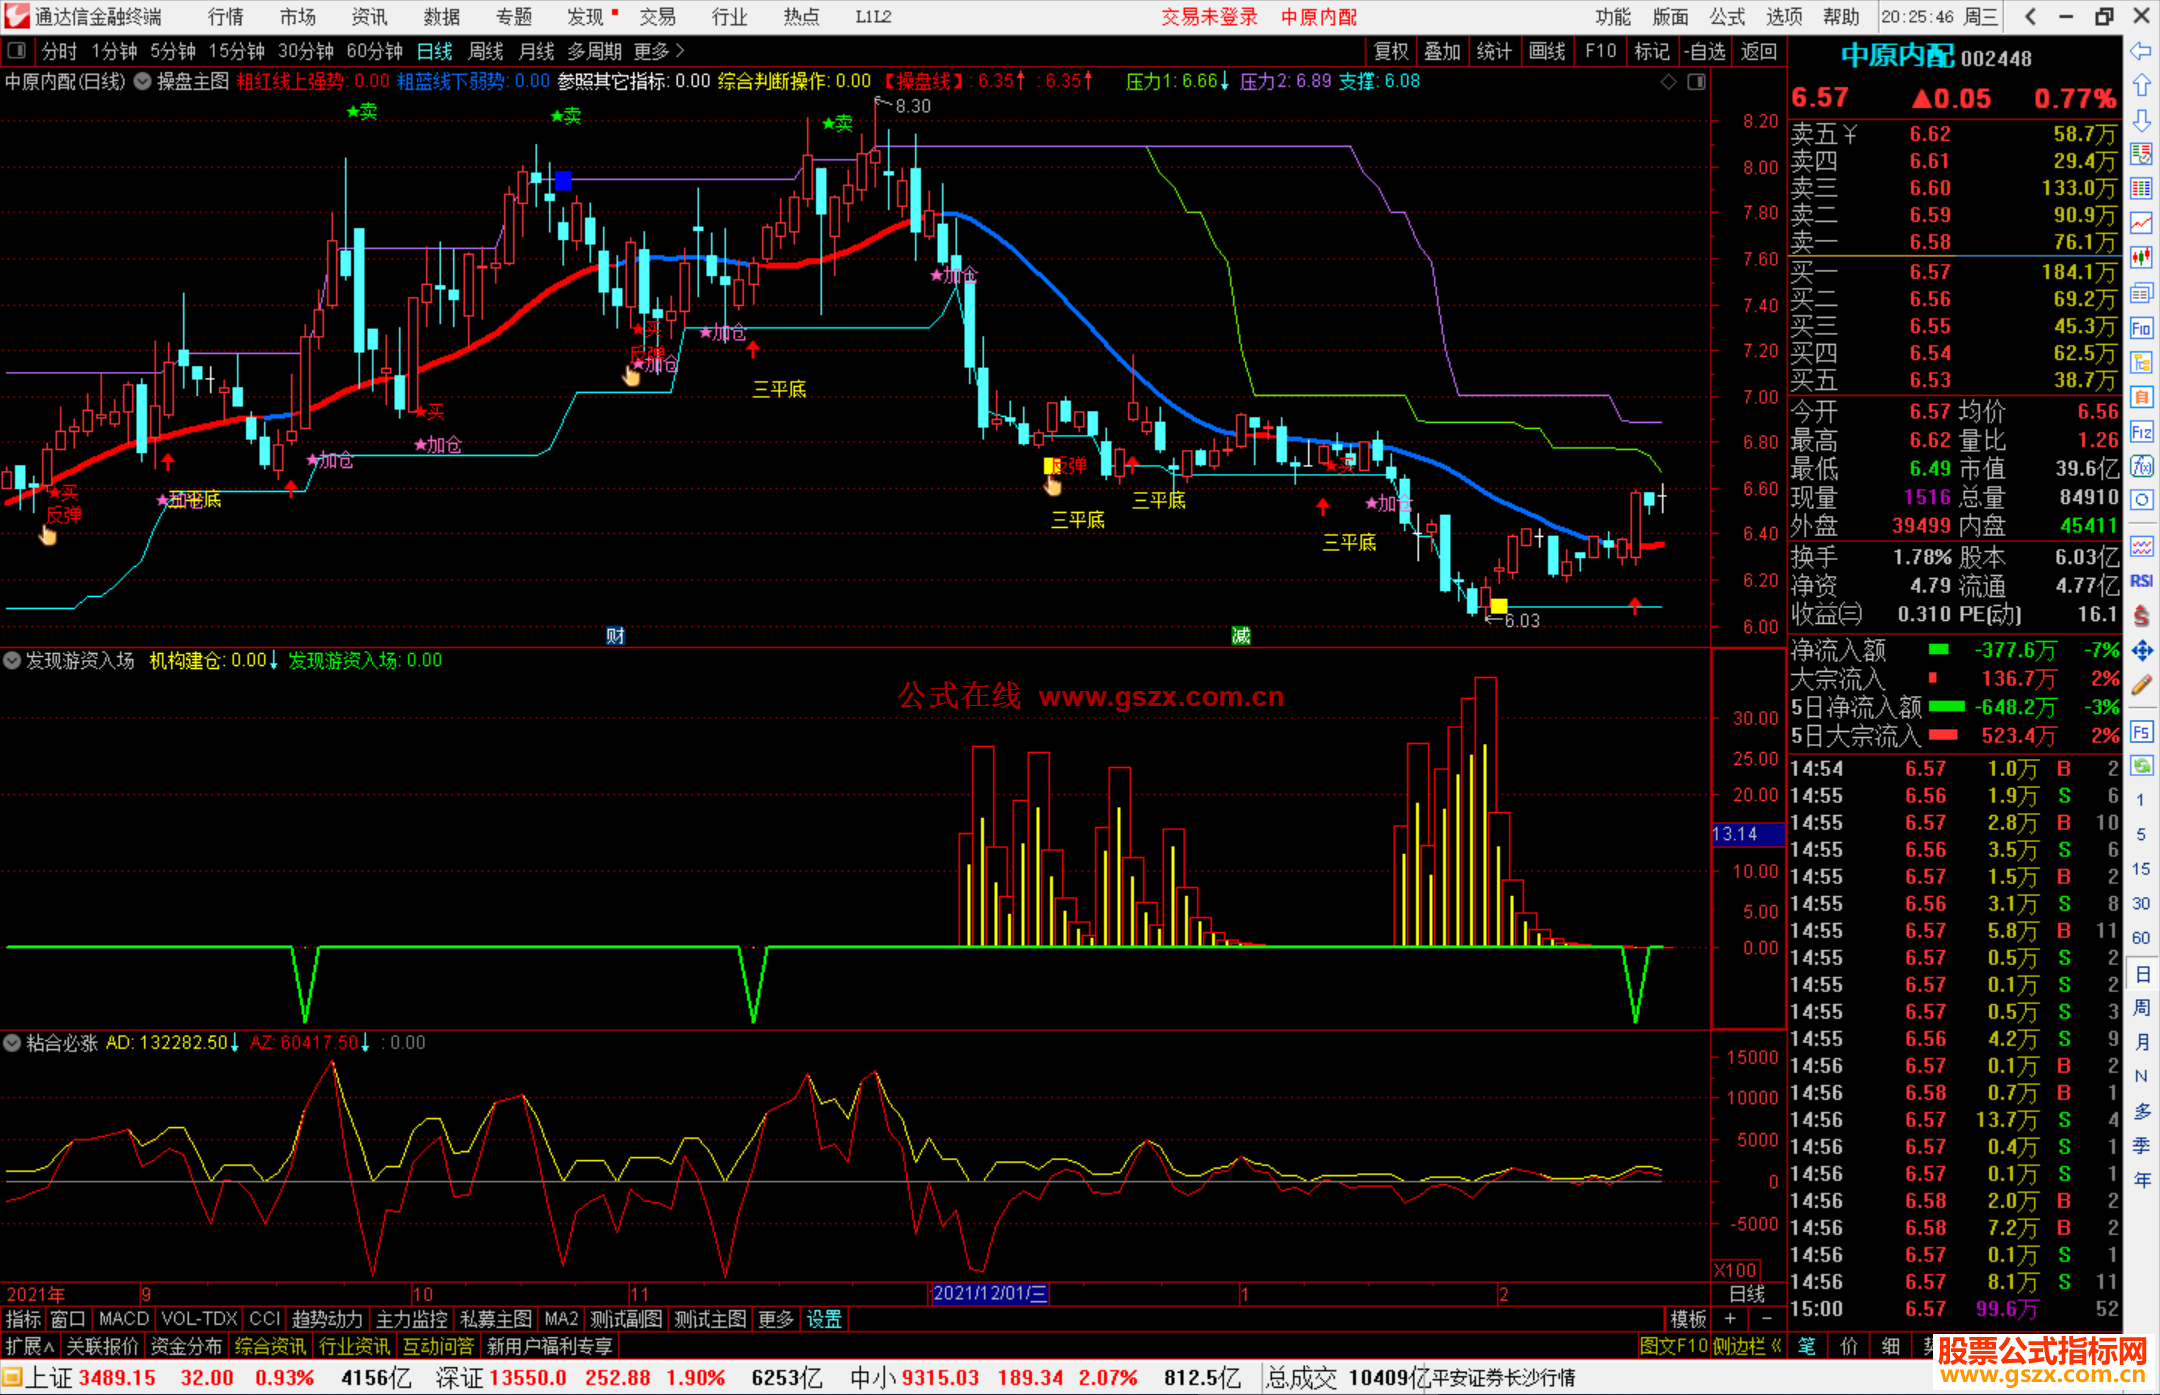Open the red line trend chart icon

click(2141, 223)
